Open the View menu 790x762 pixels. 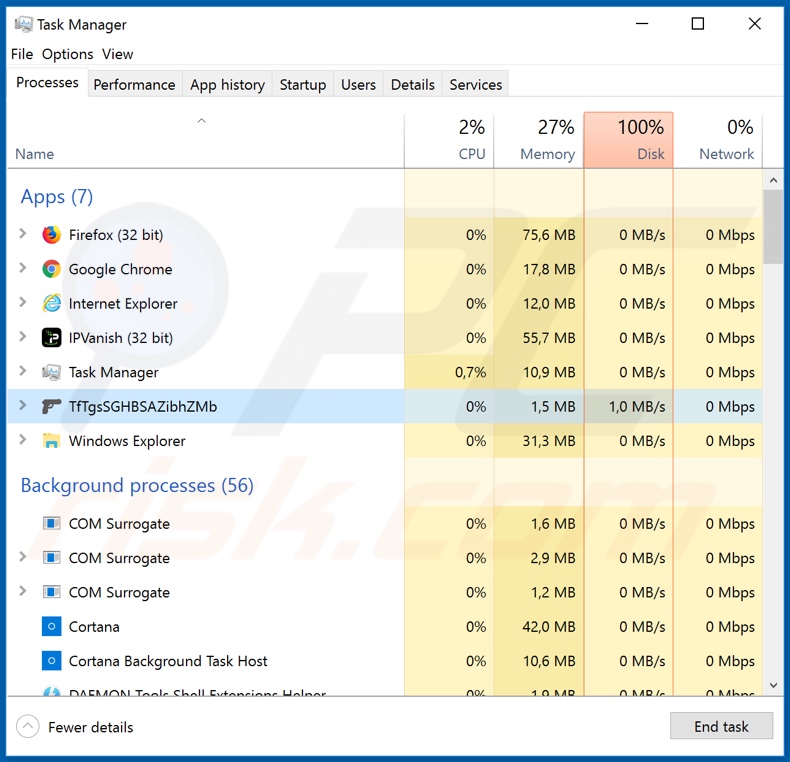pyautogui.click(x=117, y=54)
